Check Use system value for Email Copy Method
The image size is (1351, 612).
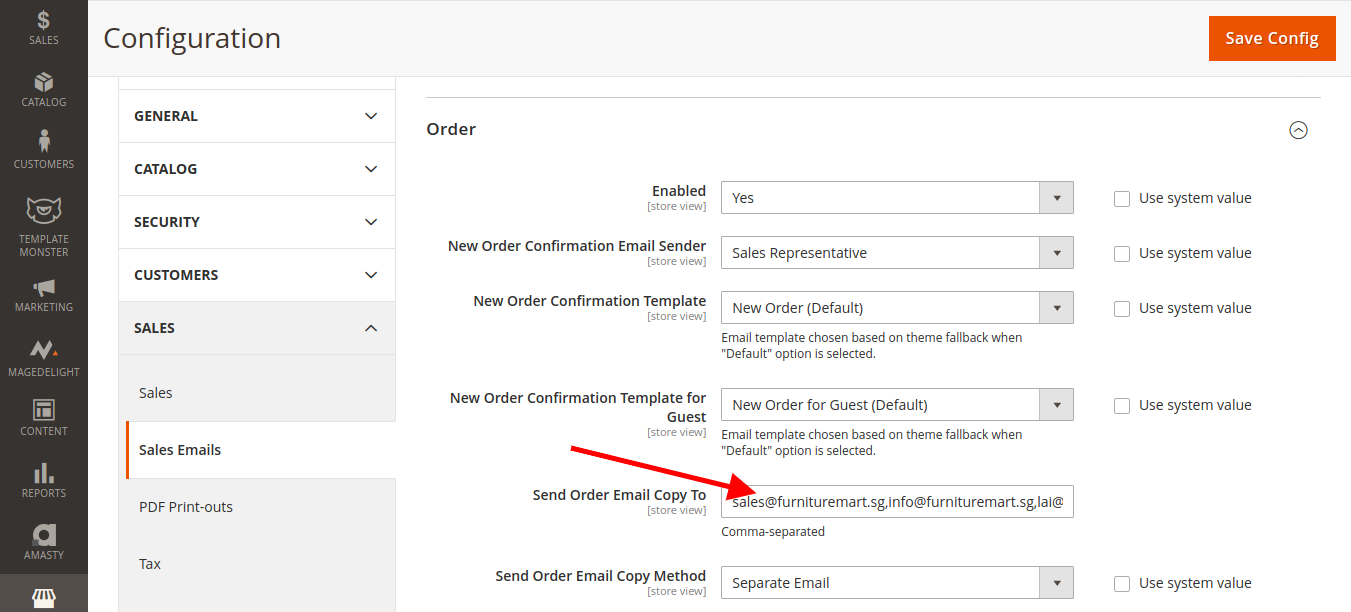(x=1122, y=583)
